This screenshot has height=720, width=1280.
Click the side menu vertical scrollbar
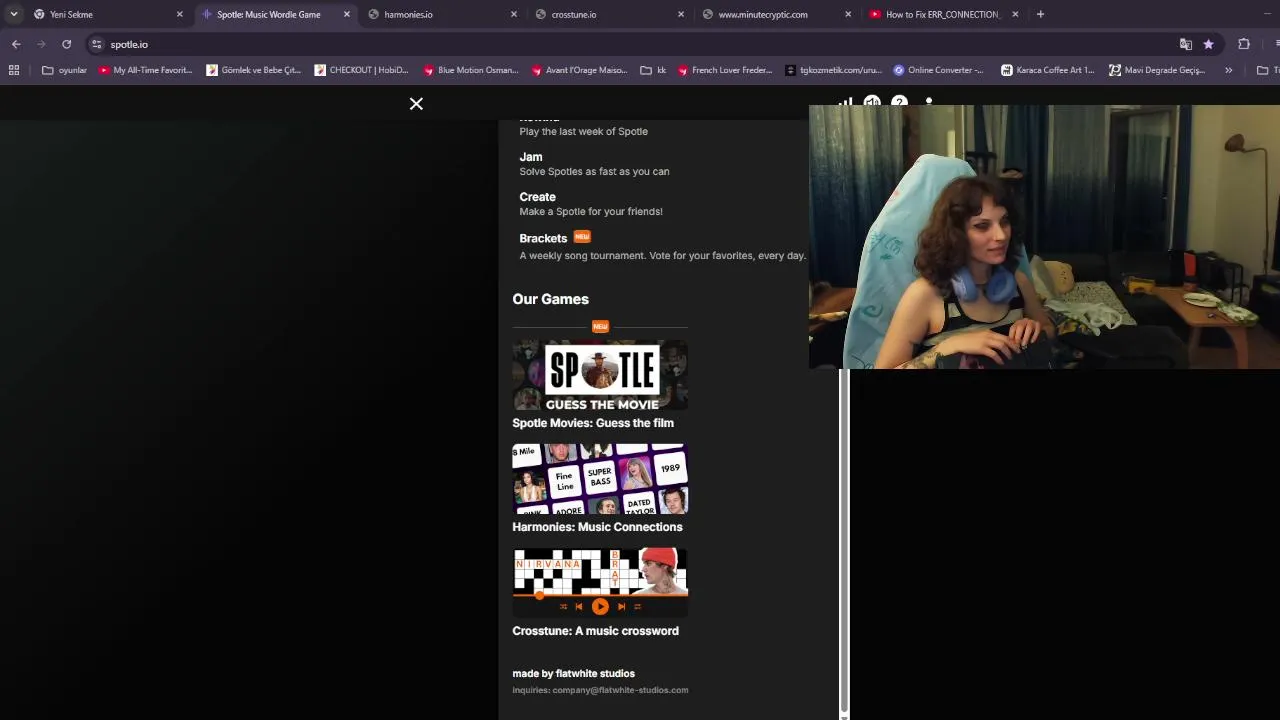click(x=844, y=540)
